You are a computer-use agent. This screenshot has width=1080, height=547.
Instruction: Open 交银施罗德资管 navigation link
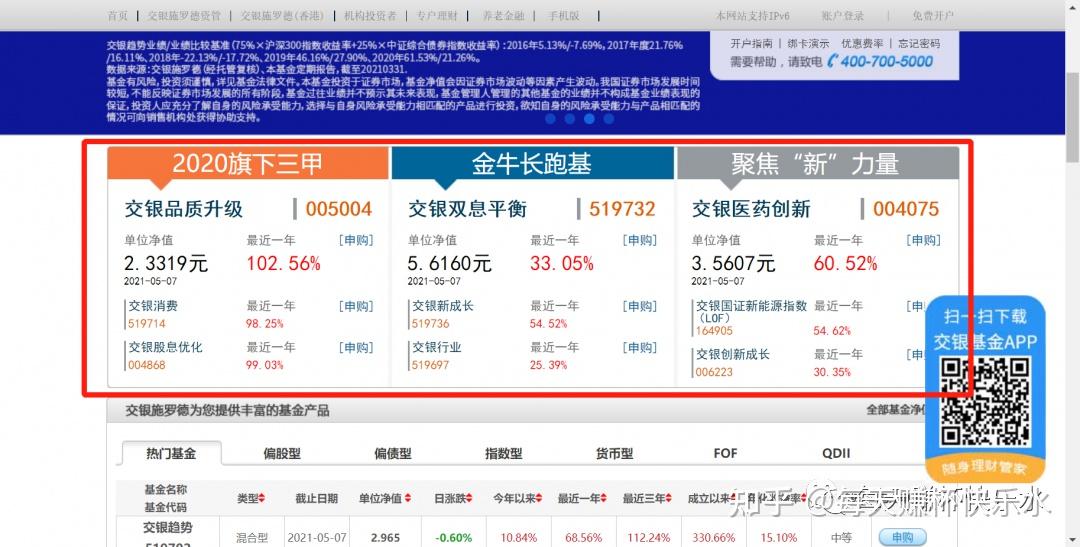tap(184, 15)
